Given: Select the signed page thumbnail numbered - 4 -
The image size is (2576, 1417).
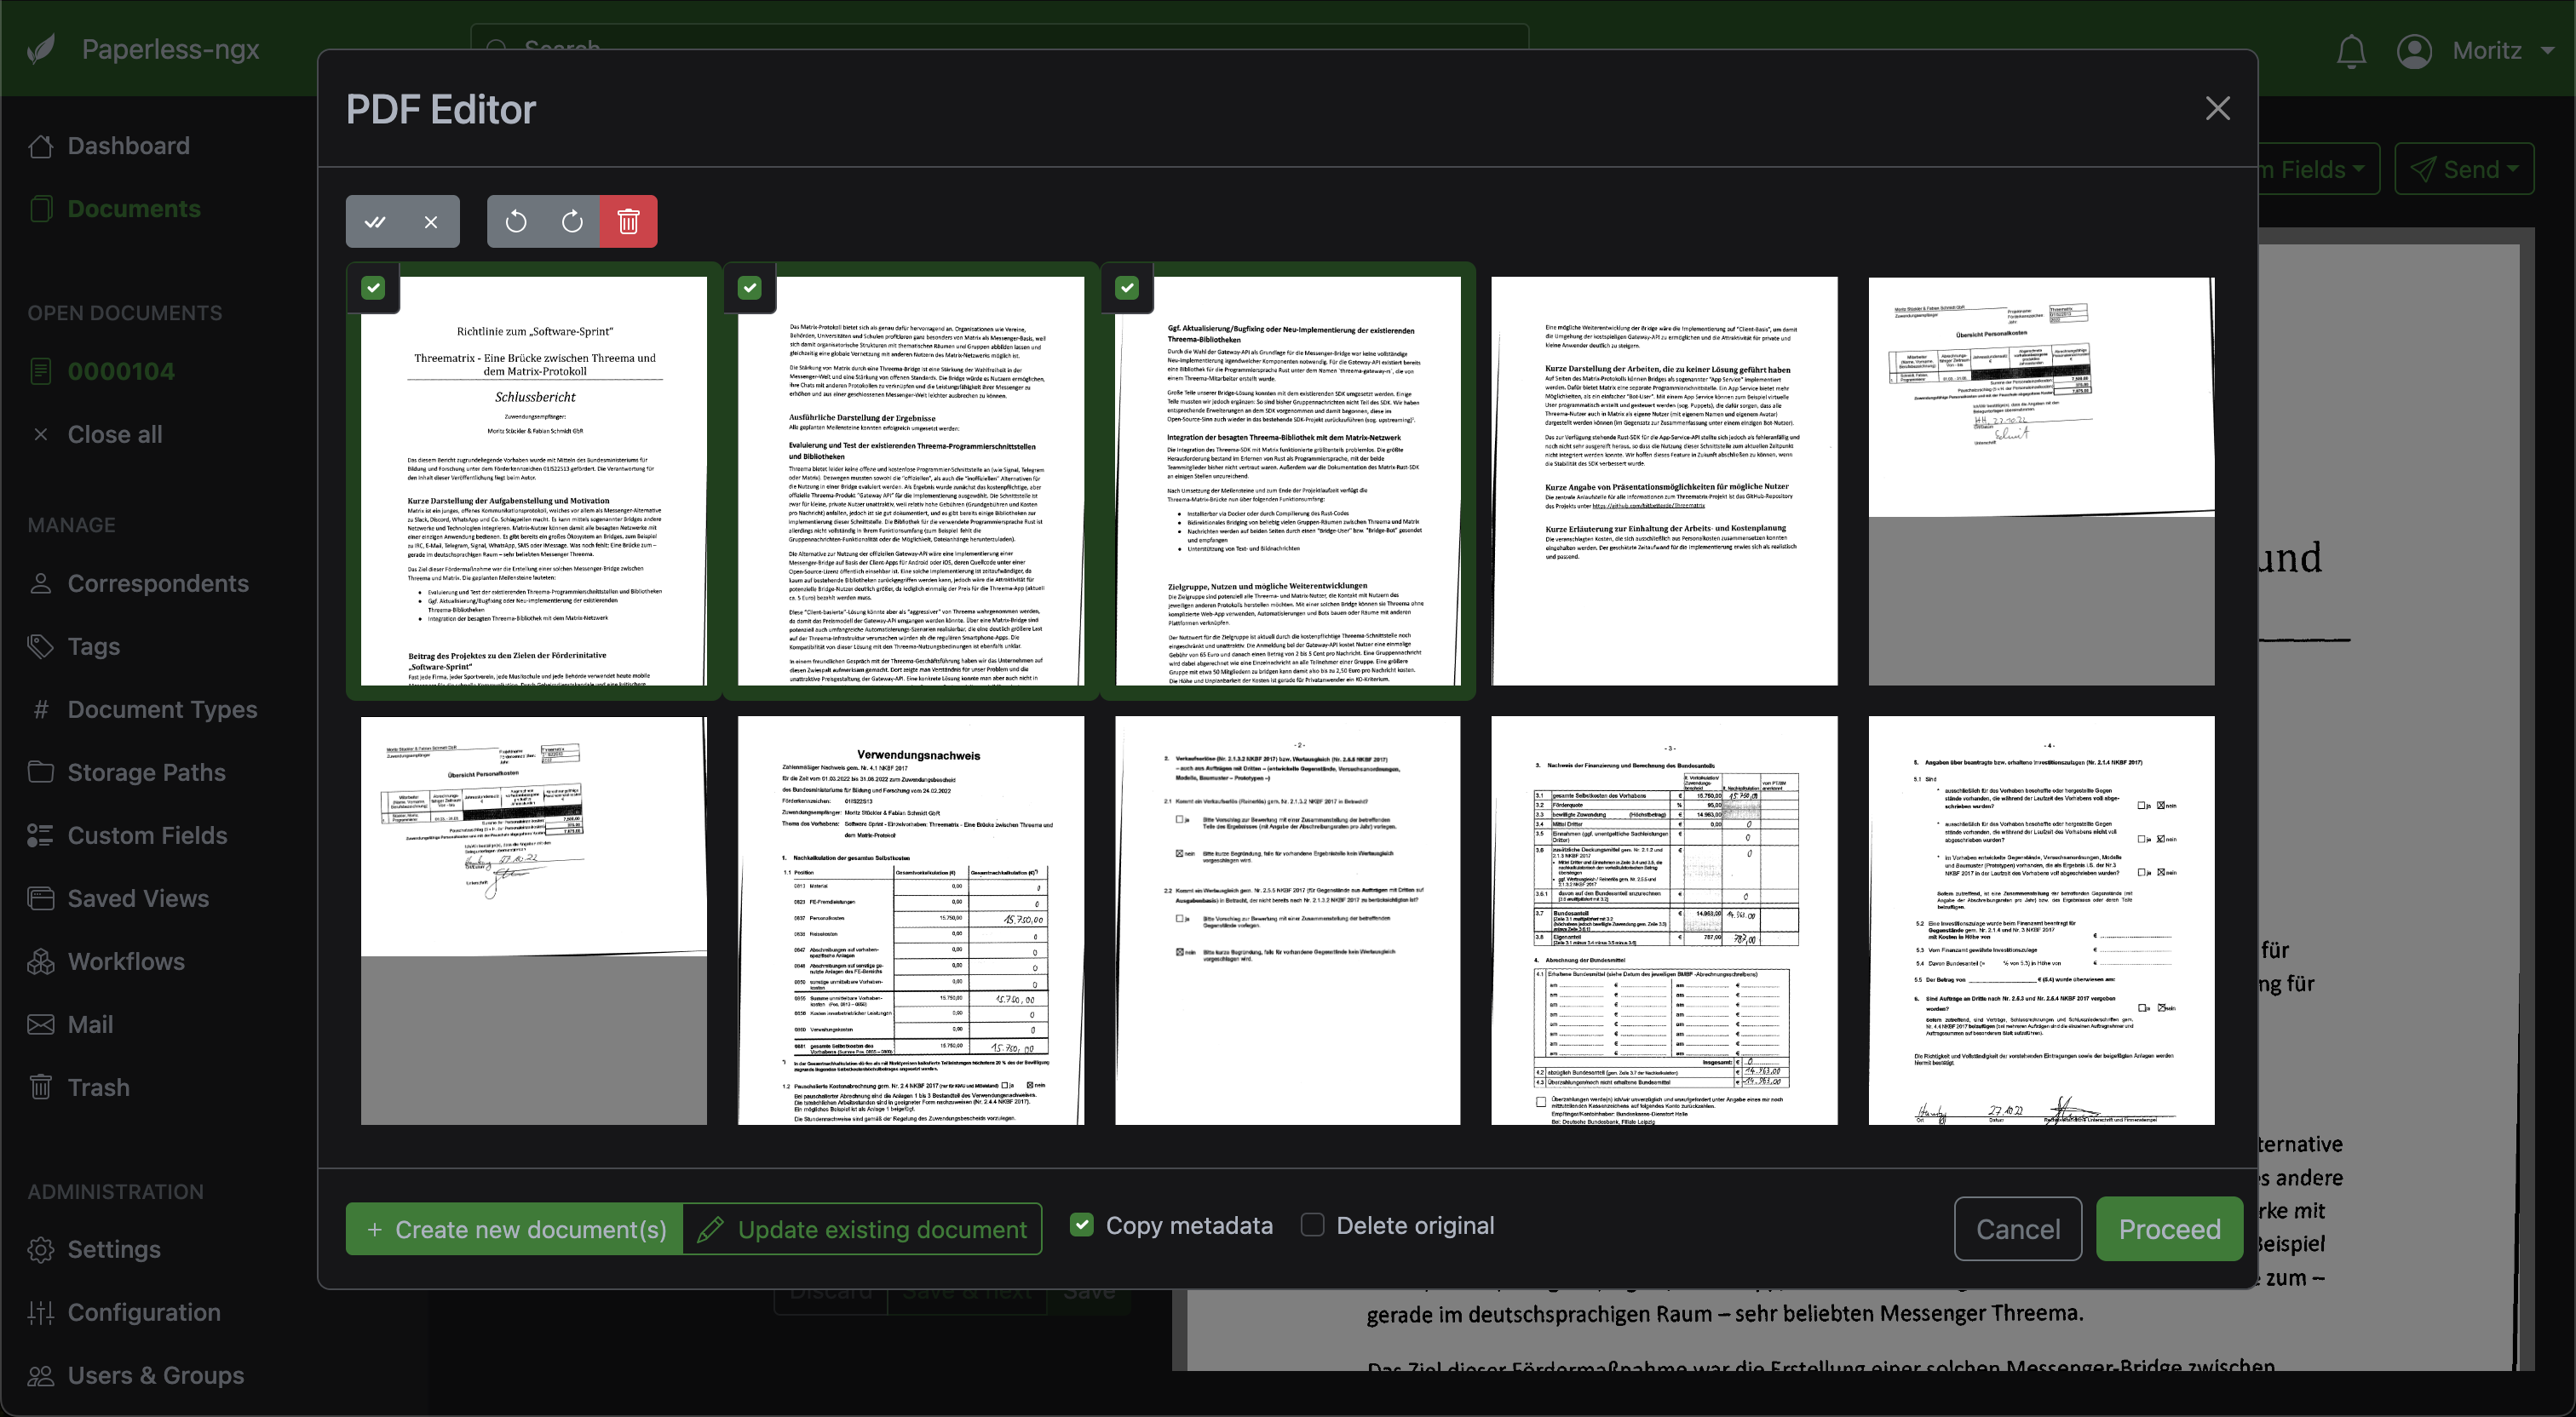Looking at the screenshot, I should tap(2041, 920).
